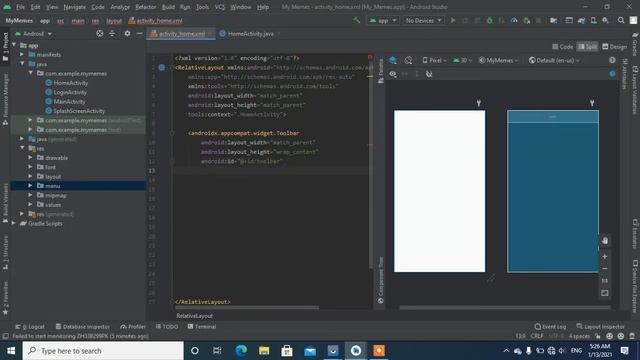Screen dimensions: 640x360
Task: Open Search Everywhere magnifier icon
Action: click(621, 20)
